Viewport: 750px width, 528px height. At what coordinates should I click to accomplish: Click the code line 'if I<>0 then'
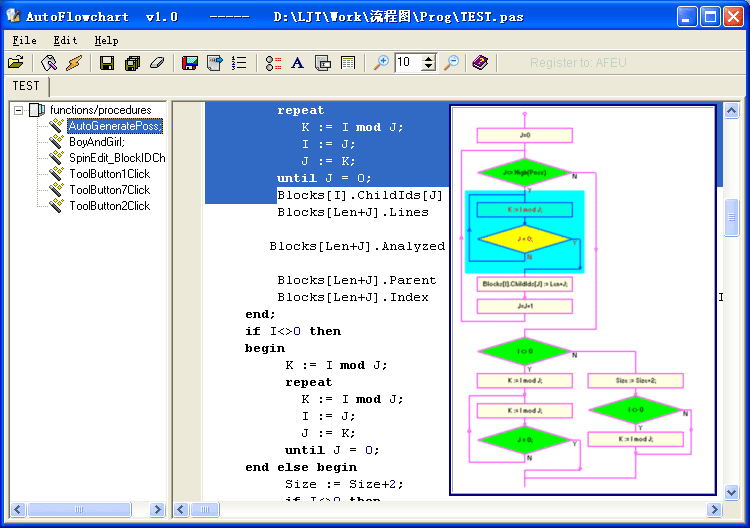[x=293, y=331]
